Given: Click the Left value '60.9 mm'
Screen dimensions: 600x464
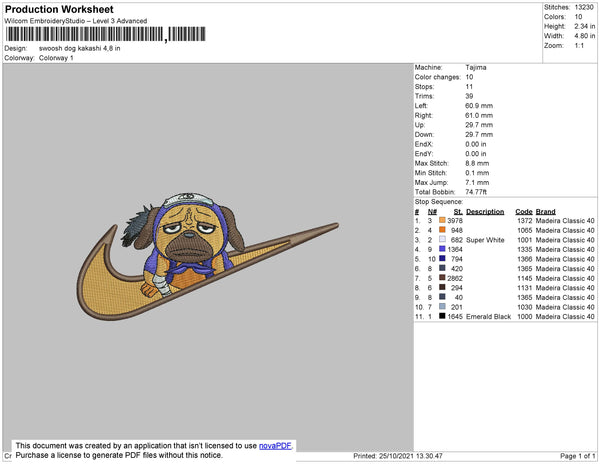Looking at the screenshot, I should (x=479, y=106).
